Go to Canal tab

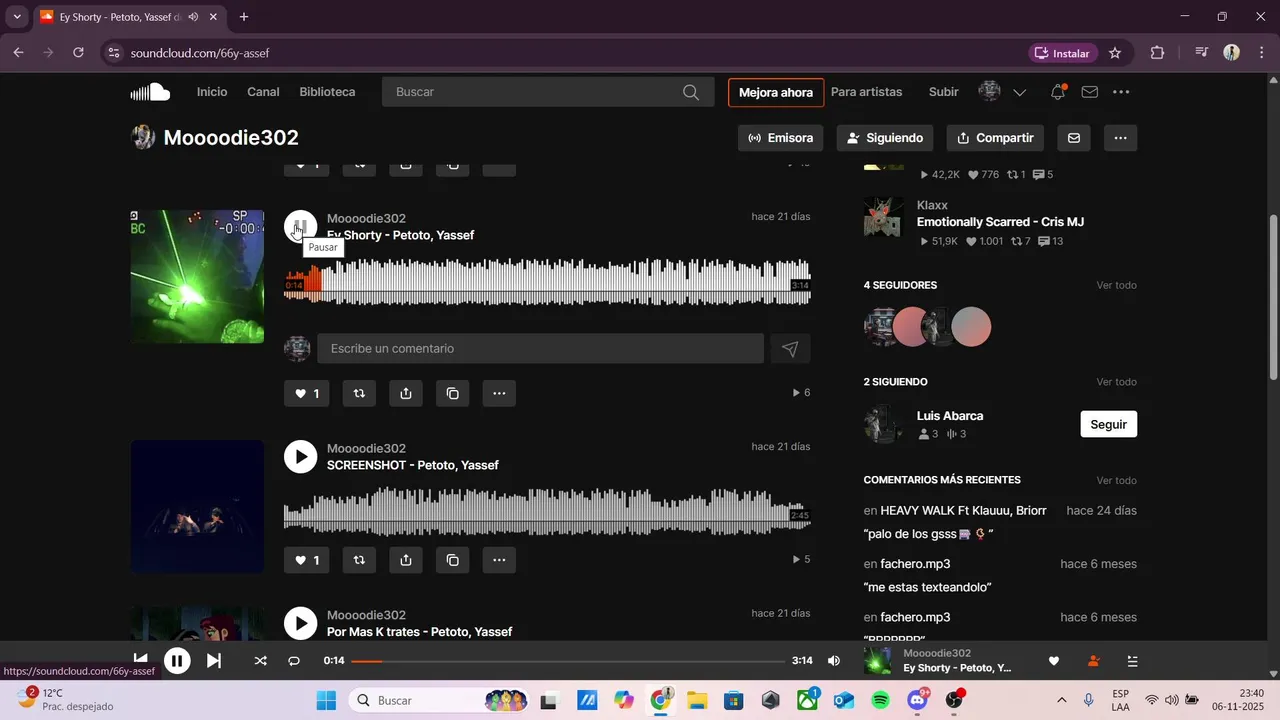pyautogui.click(x=263, y=92)
